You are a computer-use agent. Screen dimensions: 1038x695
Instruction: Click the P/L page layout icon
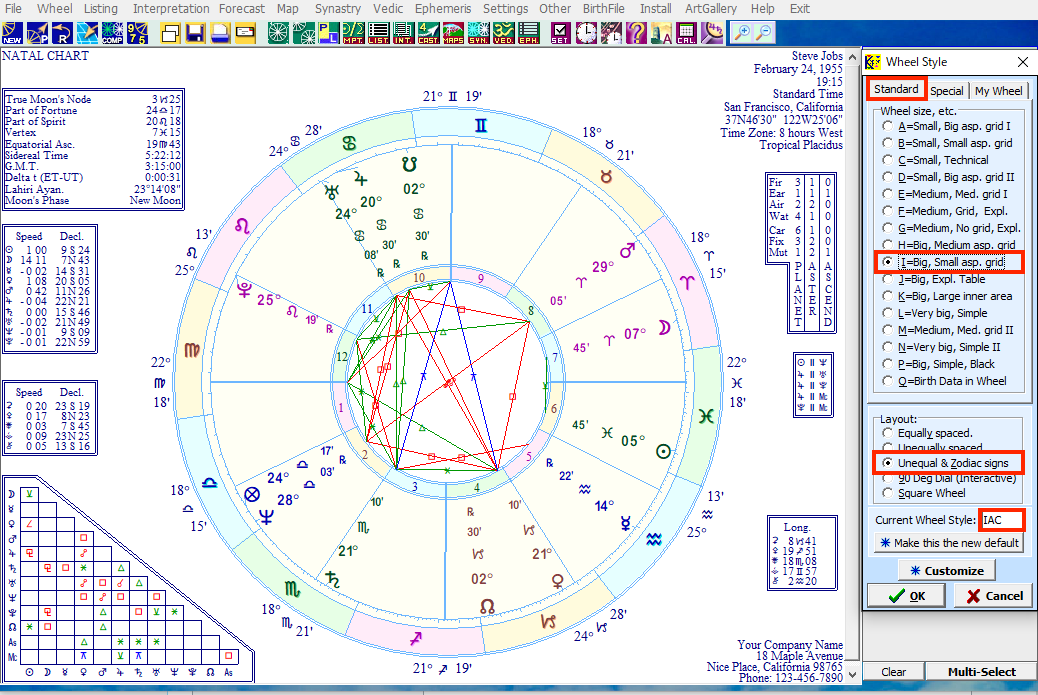coord(328,33)
